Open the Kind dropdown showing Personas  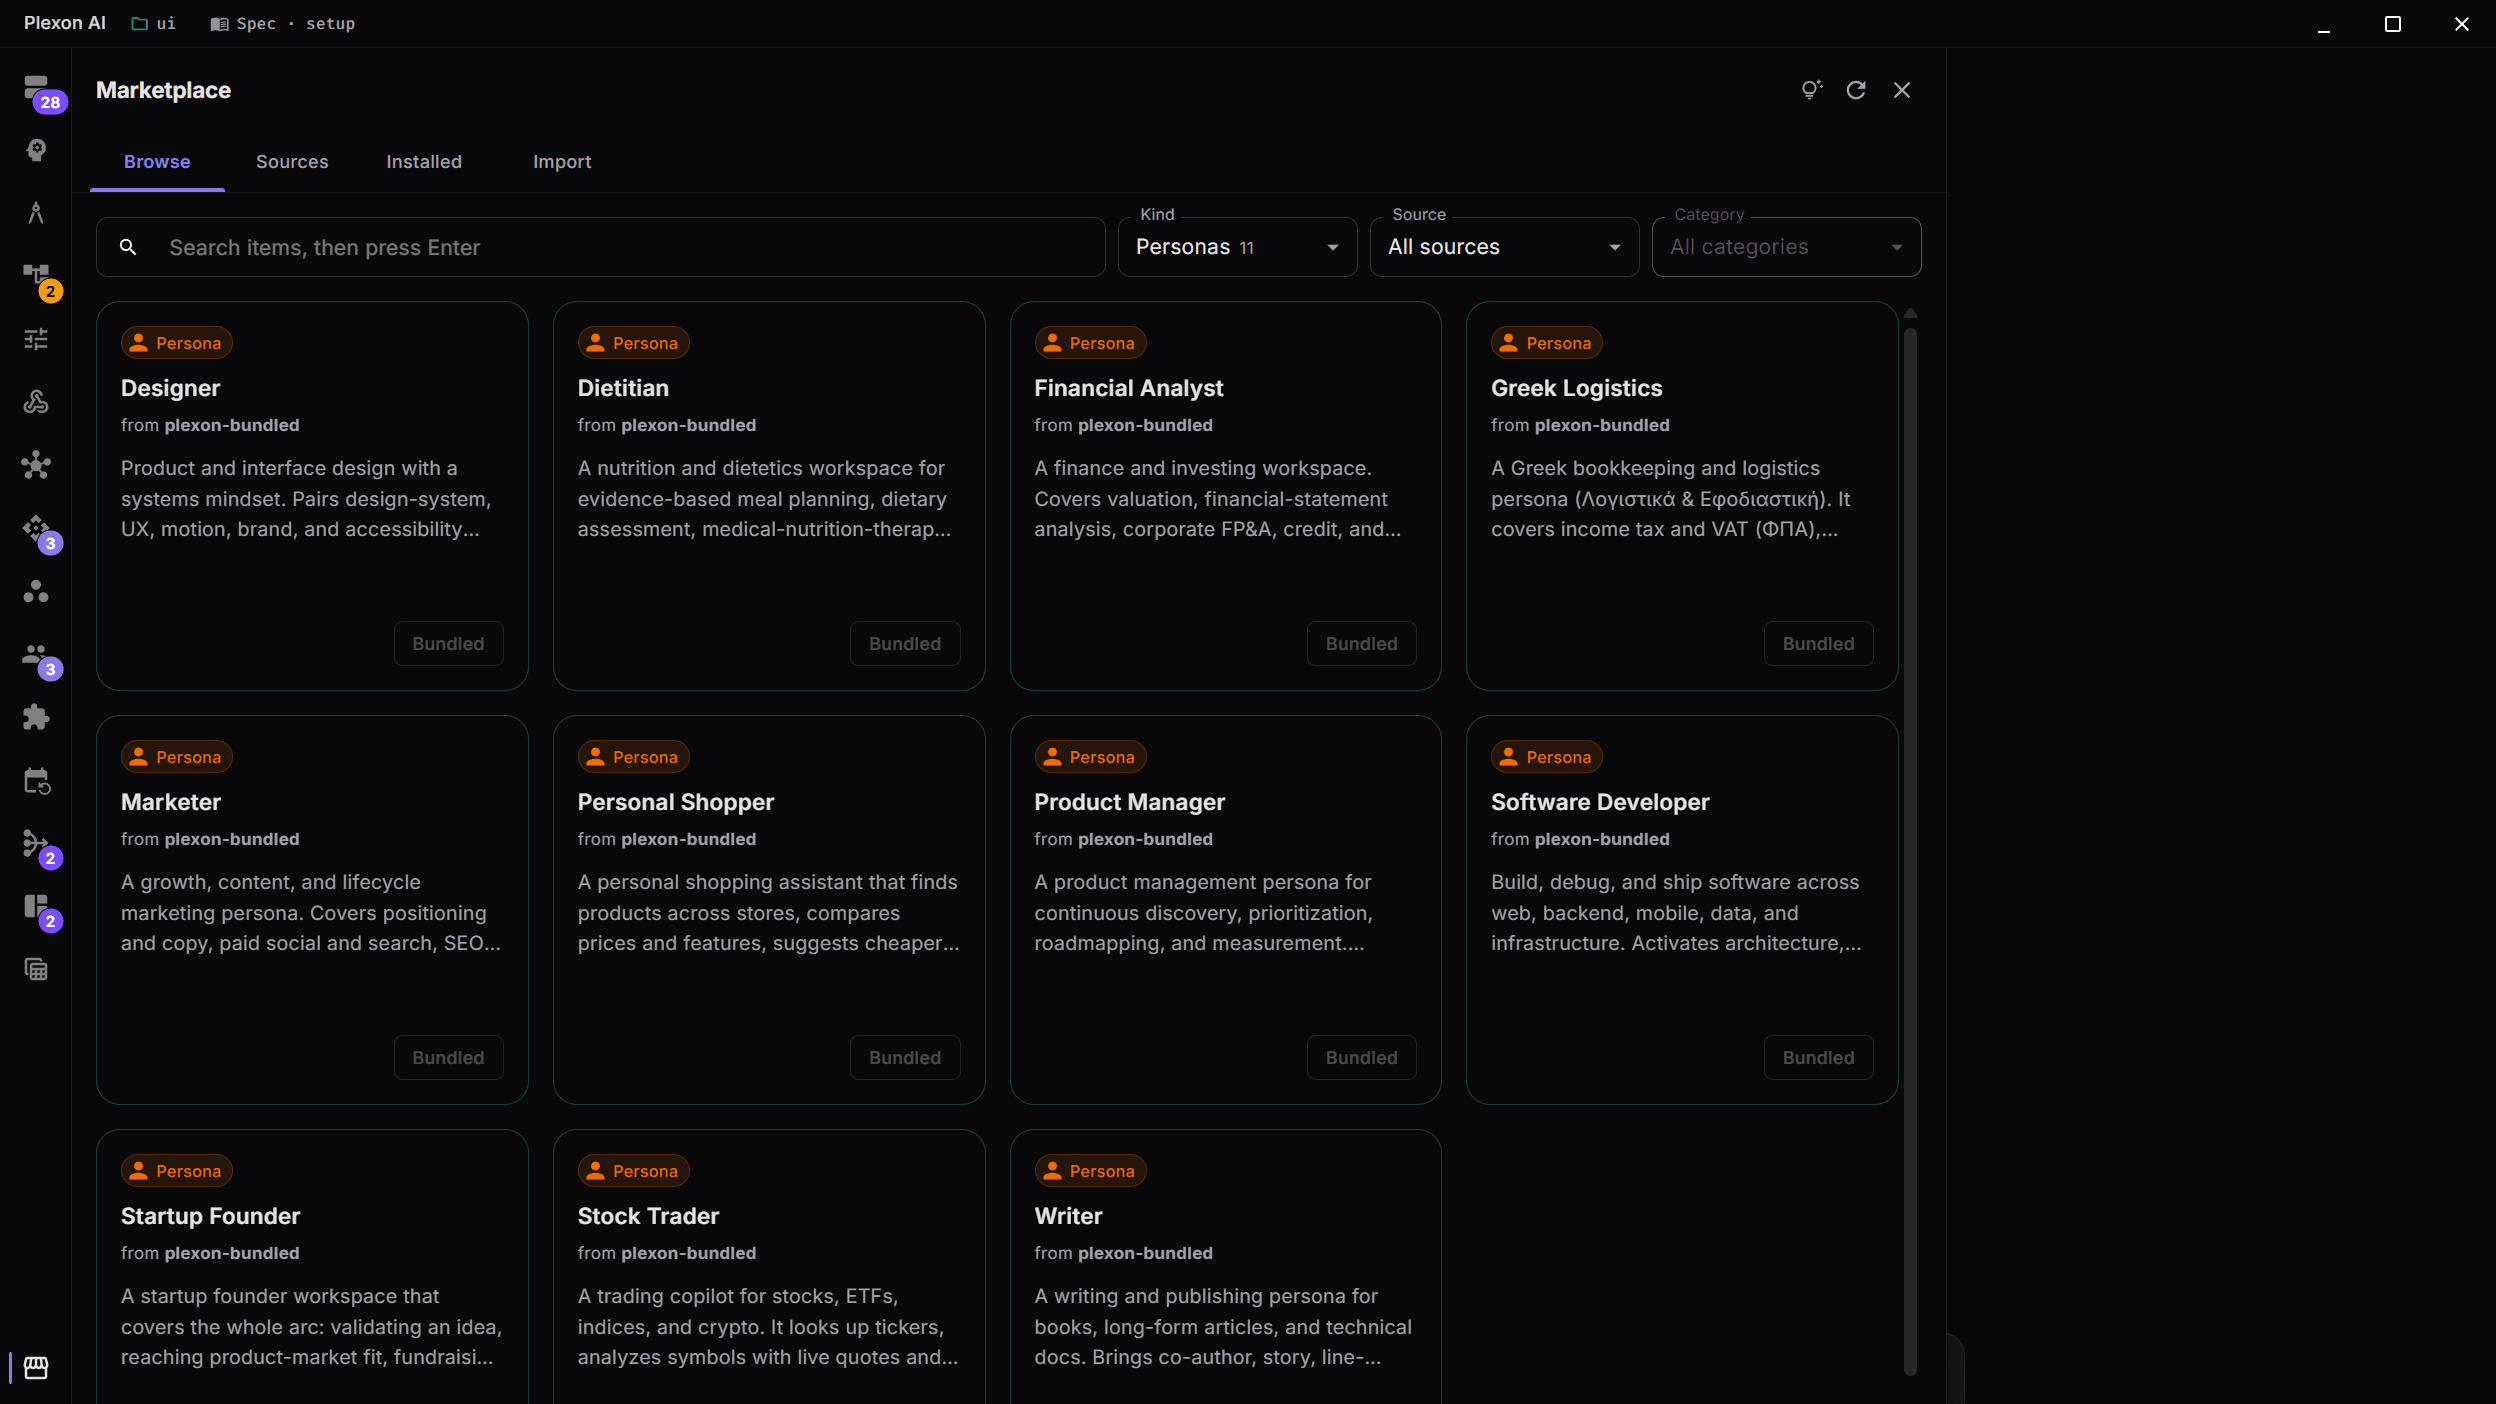[1237, 247]
